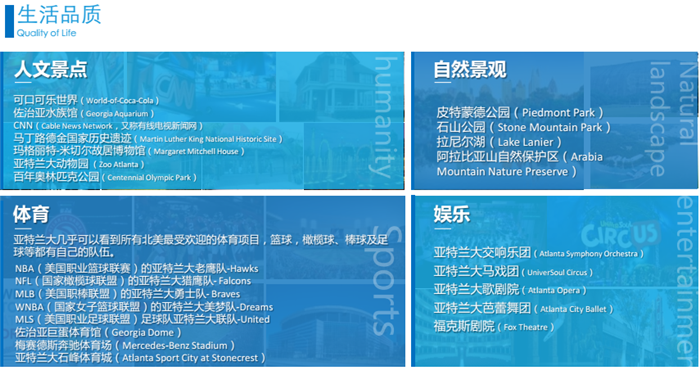The image size is (700, 370).
Task: Click the 生活品质 page heading
Action: (59, 14)
